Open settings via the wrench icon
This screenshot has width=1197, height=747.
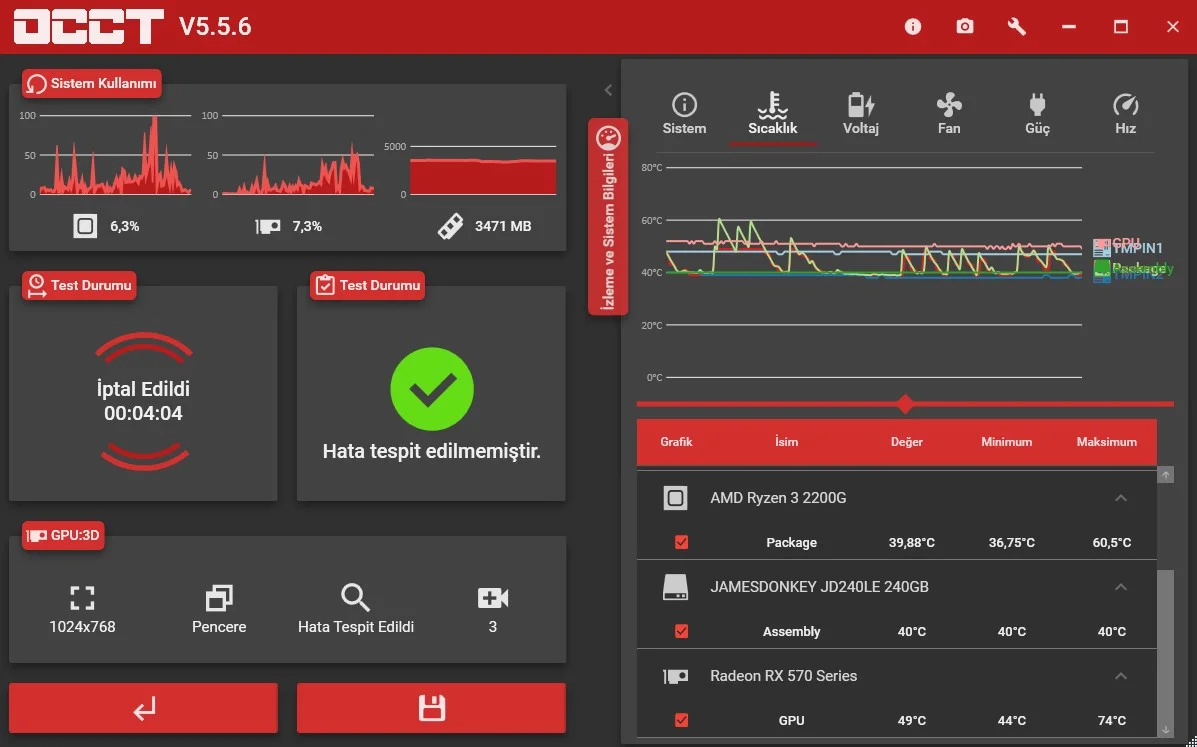(1016, 27)
